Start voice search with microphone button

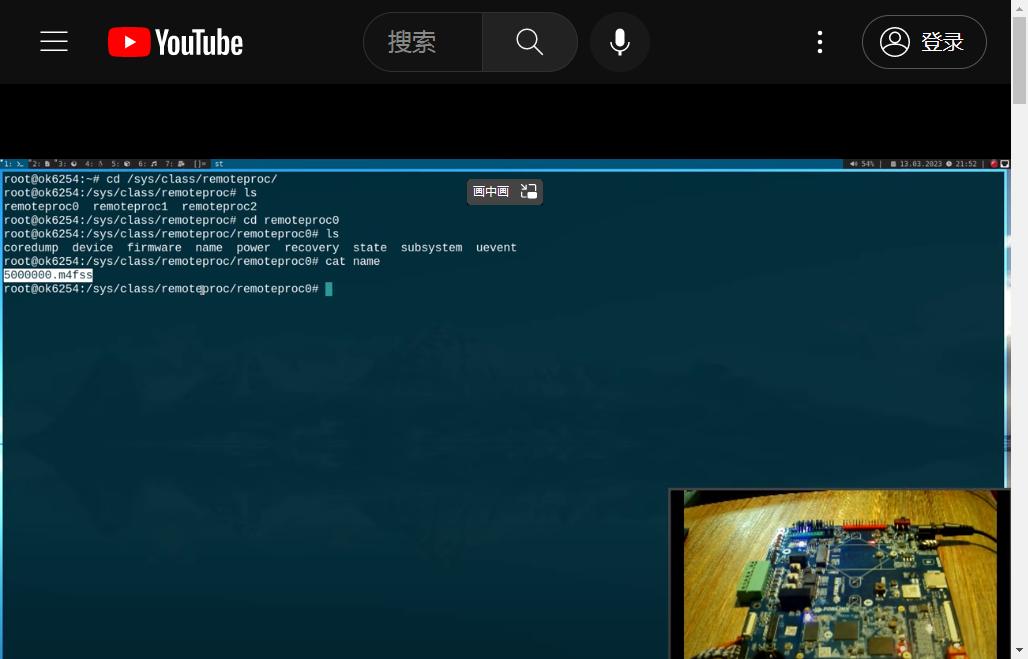(x=620, y=42)
